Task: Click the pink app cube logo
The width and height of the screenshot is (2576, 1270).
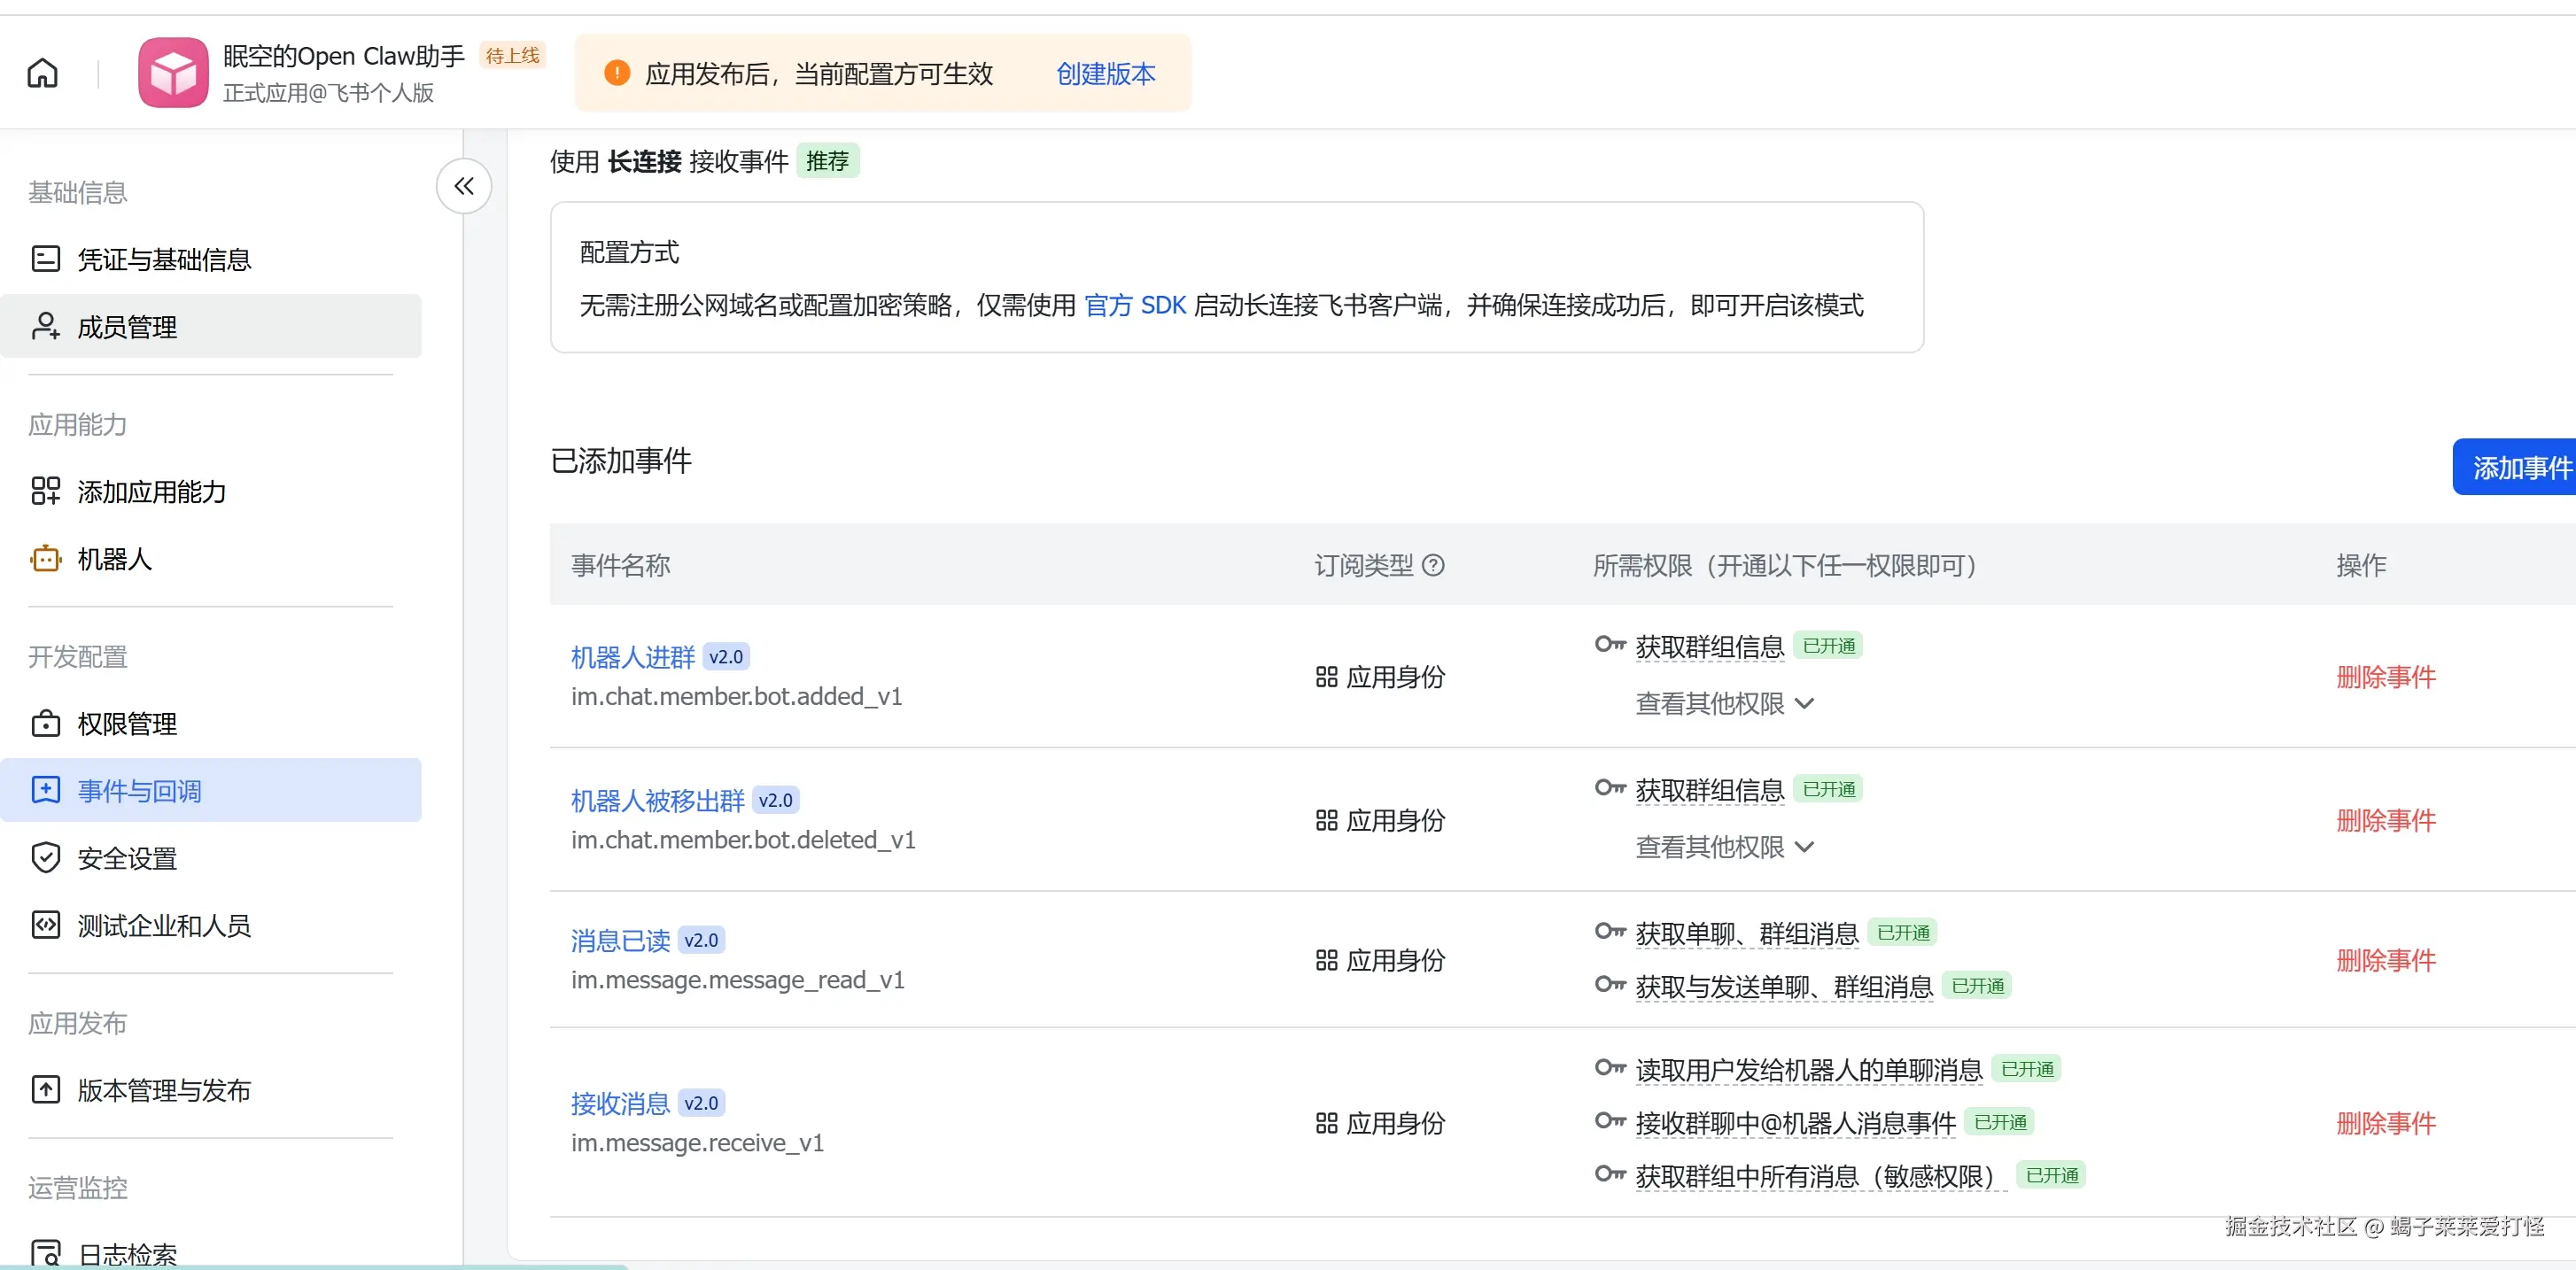Action: pyautogui.click(x=173, y=73)
